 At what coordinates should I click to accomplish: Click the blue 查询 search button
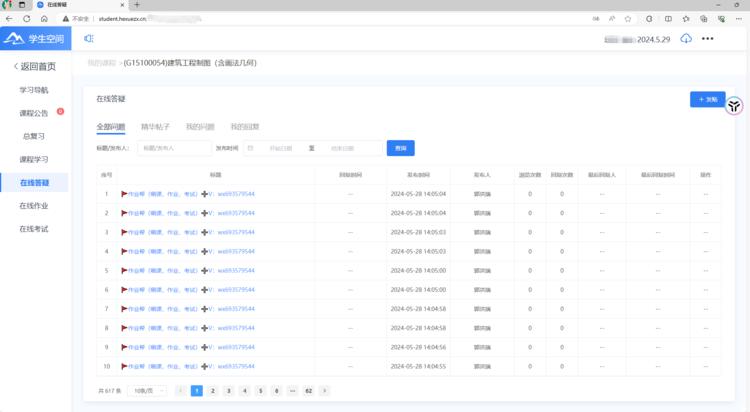[x=400, y=148]
